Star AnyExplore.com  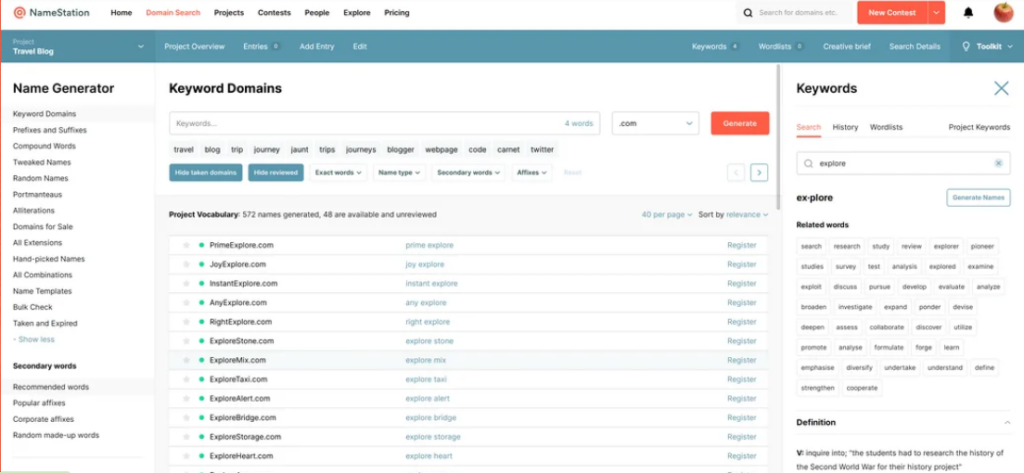(x=186, y=302)
